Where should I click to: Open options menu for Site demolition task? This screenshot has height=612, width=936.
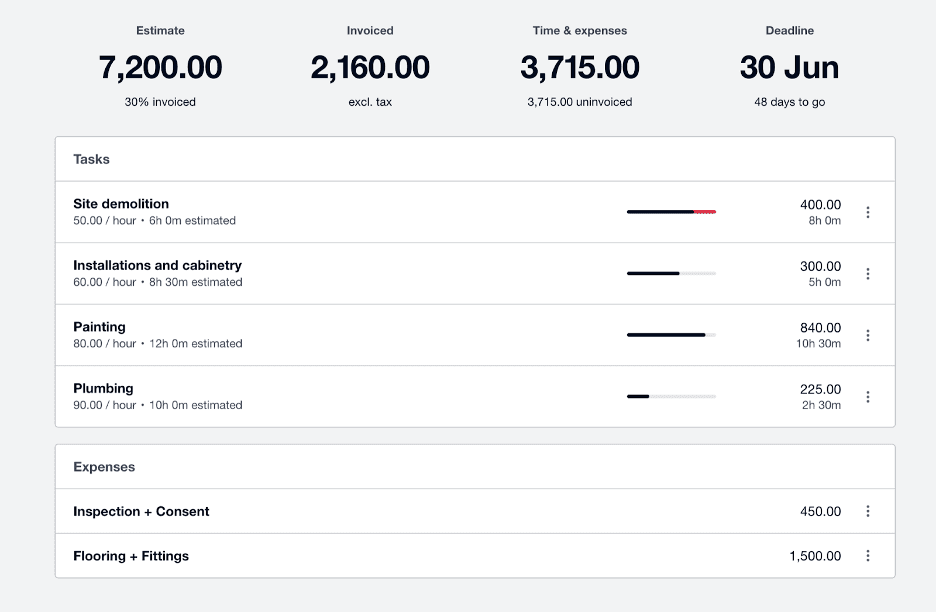click(868, 211)
